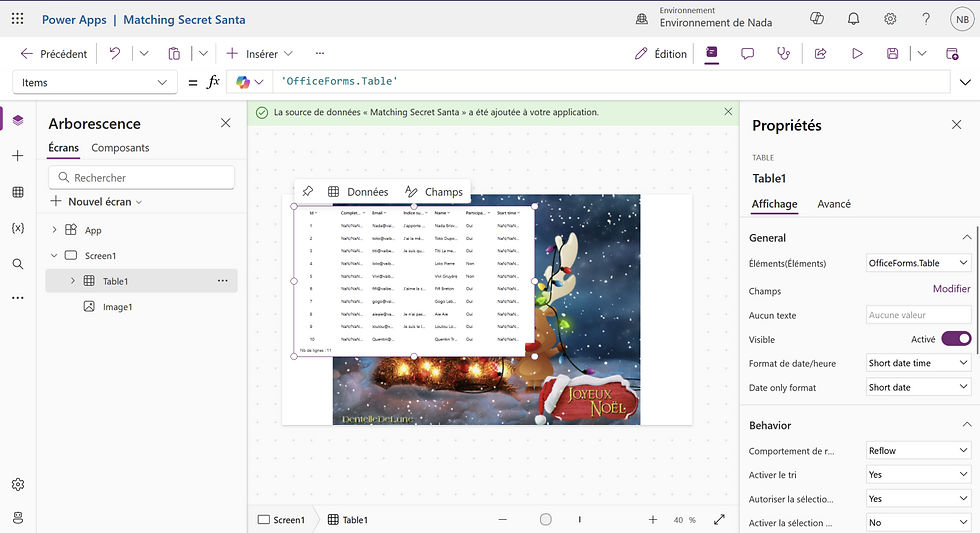
Task: Open the comments speech bubble icon
Action: (x=748, y=54)
